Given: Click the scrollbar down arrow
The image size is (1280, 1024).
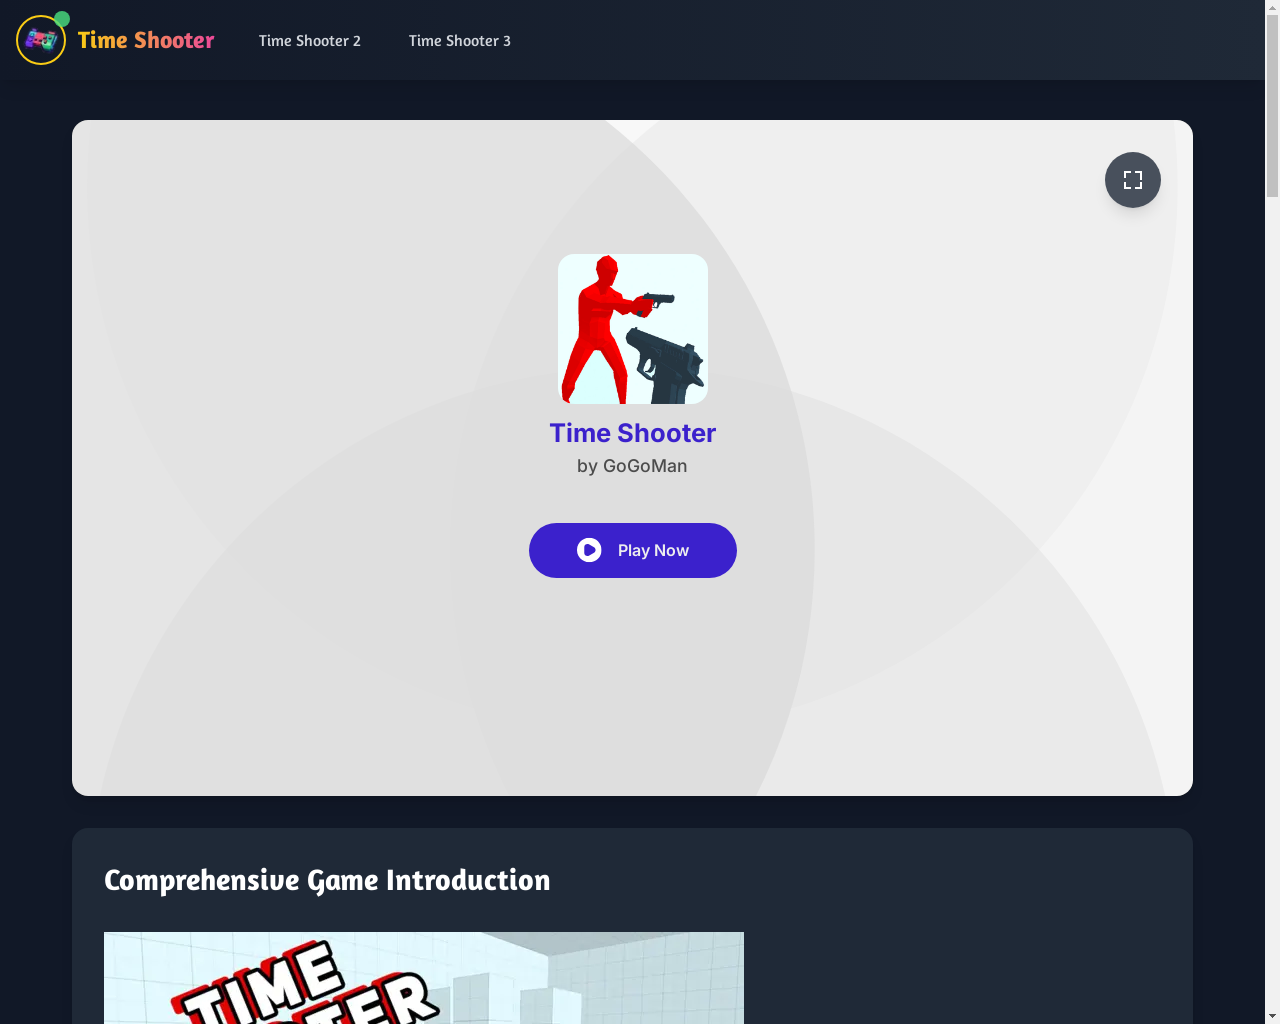Looking at the screenshot, I should tap(1272, 1016).
